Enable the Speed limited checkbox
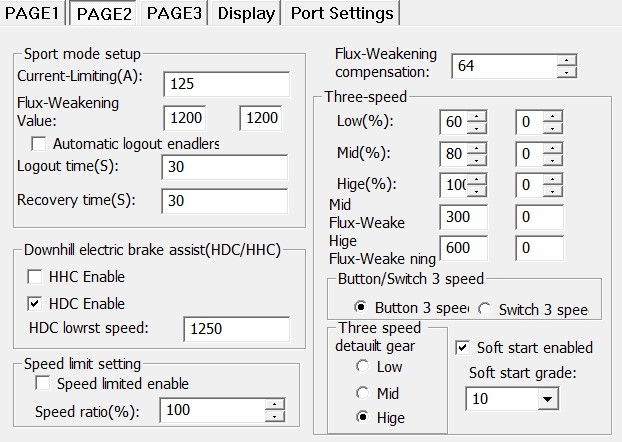Viewport: 622px width, 442px height. click(42, 384)
